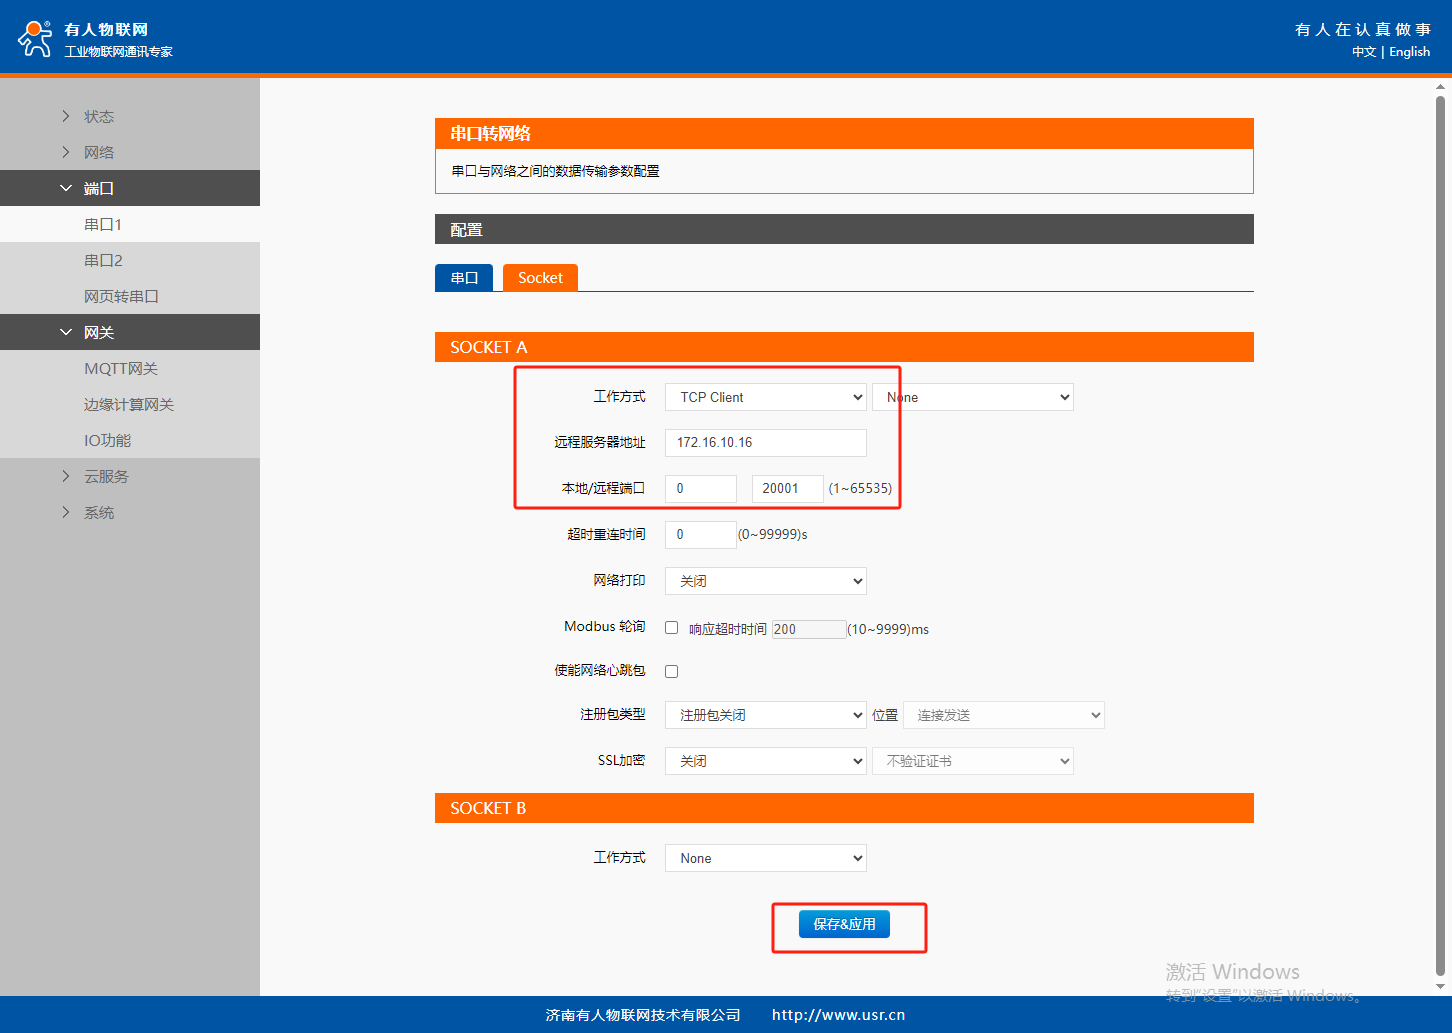
Task: Enable the 使能网络心跳包 checkbox
Action: coord(672,671)
